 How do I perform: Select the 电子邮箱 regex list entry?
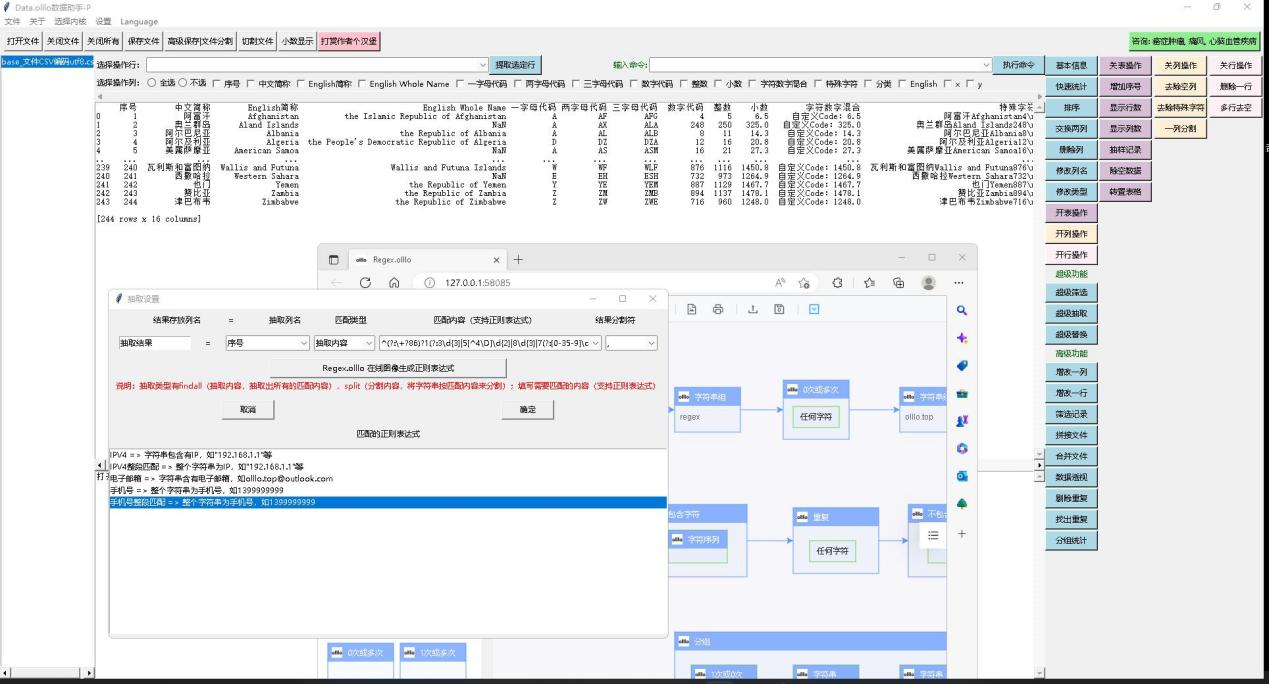[220, 479]
